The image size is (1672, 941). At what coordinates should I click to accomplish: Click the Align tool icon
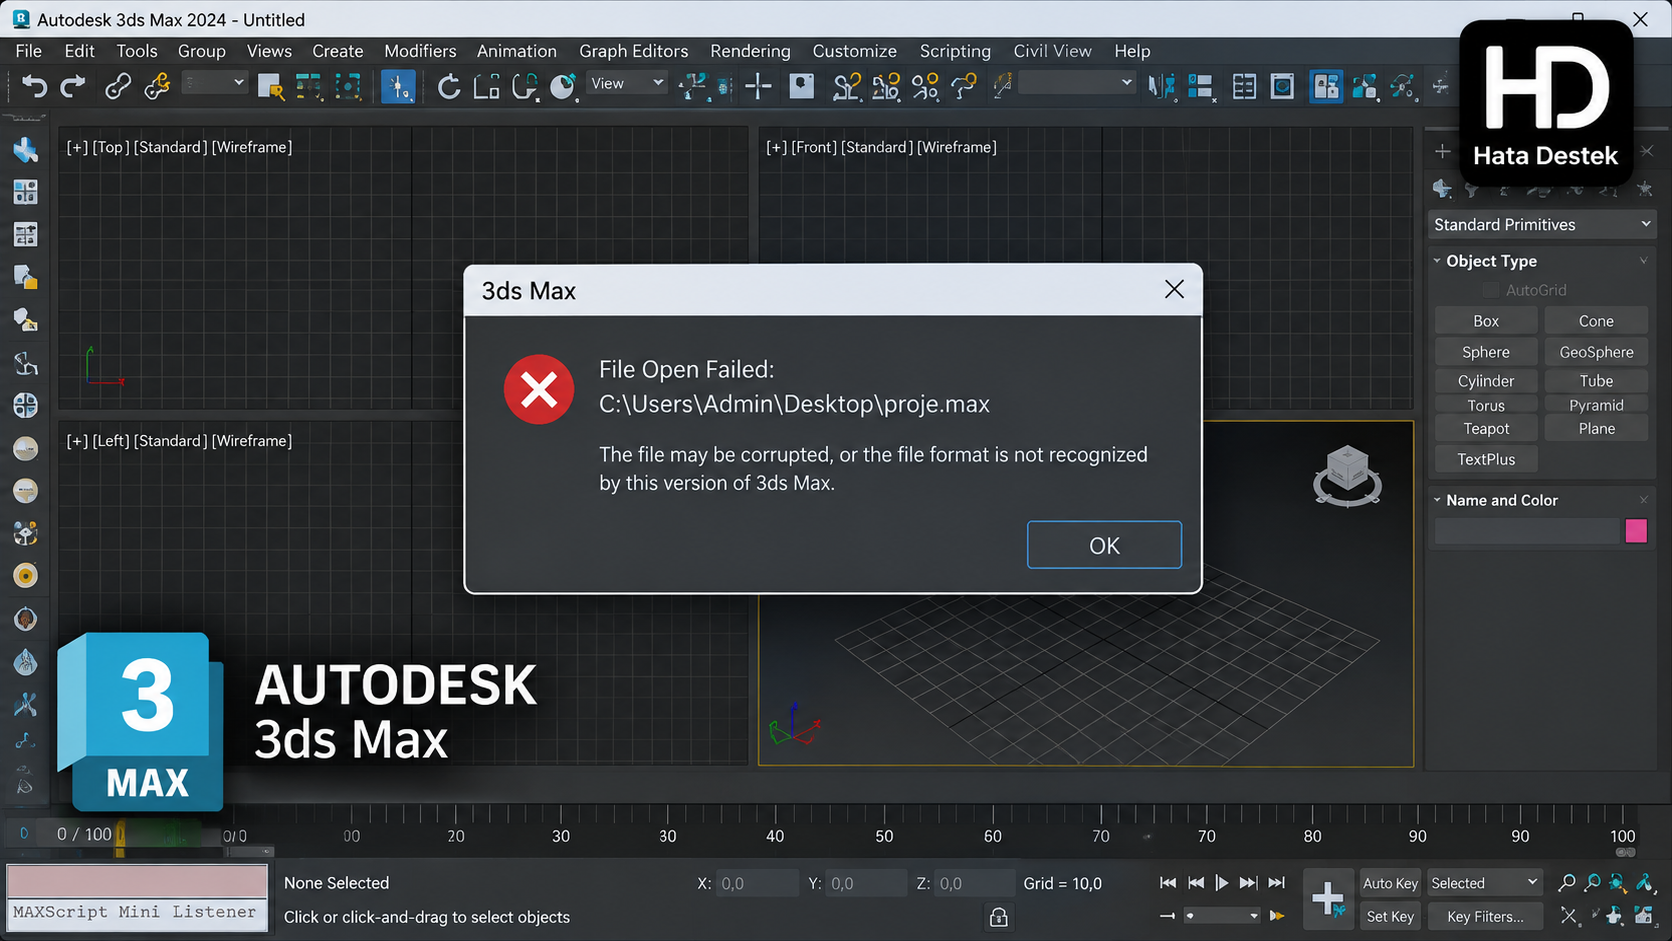click(x=1200, y=87)
